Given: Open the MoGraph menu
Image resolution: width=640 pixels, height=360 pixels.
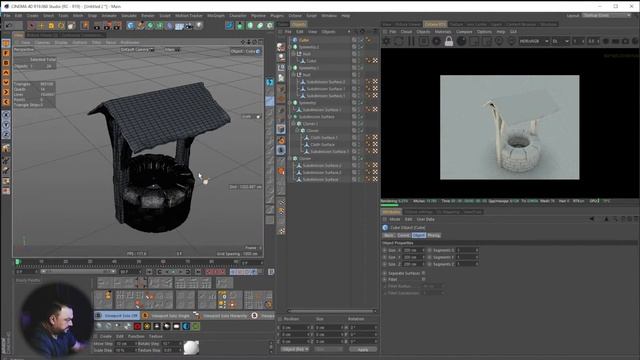Looking at the screenshot, I should point(216,16).
